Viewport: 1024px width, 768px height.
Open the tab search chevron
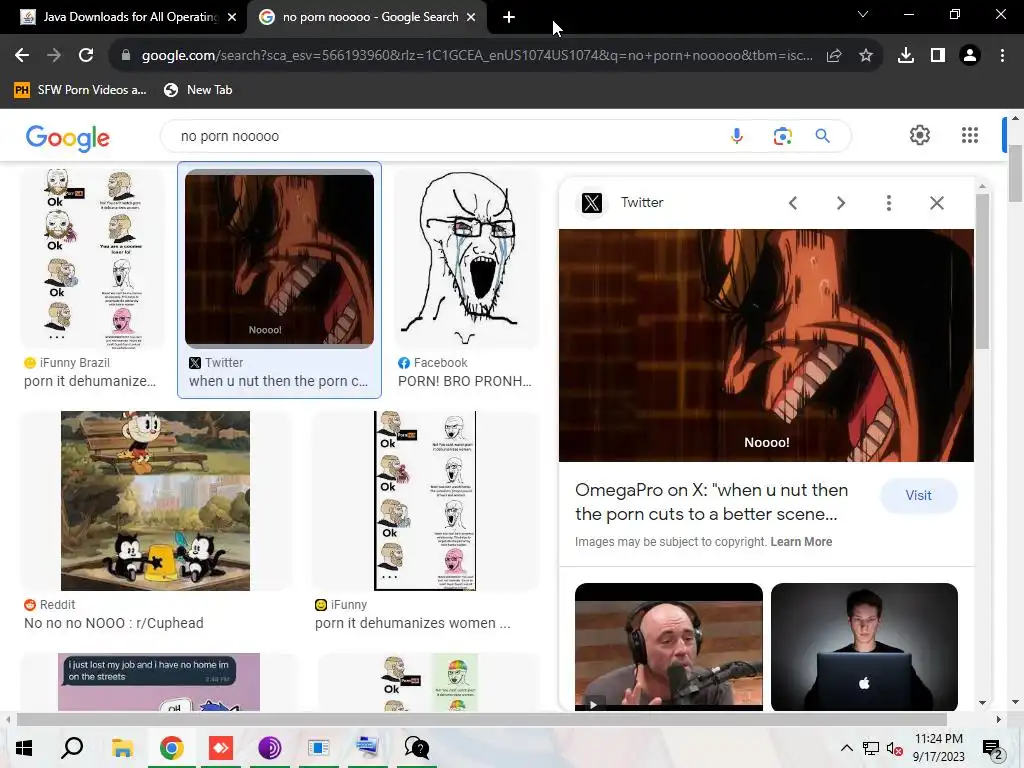pyautogui.click(x=863, y=14)
